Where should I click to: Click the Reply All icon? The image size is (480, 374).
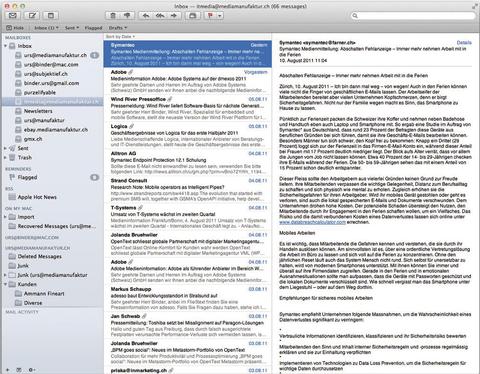pos(160,15)
